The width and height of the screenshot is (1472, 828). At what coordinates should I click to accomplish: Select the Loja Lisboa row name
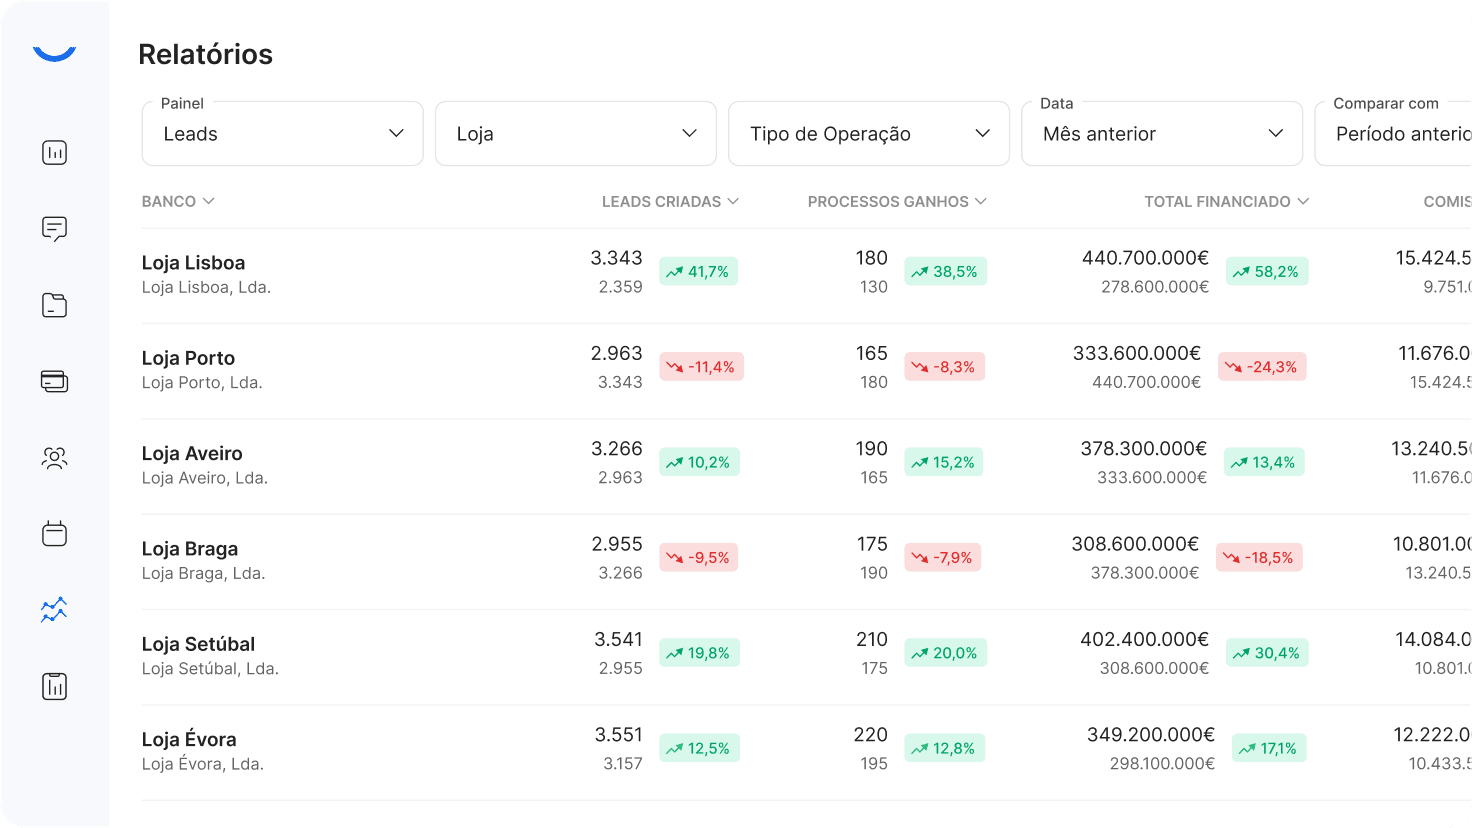click(193, 263)
